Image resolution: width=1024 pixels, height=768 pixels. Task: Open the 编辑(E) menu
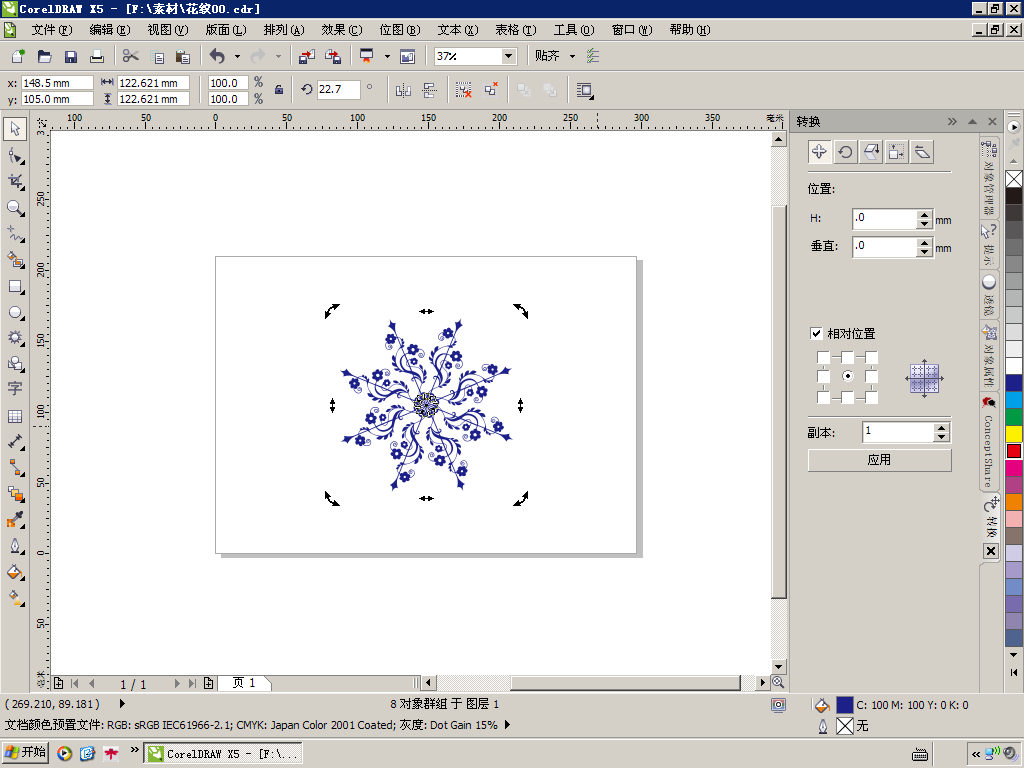click(110, 30)
